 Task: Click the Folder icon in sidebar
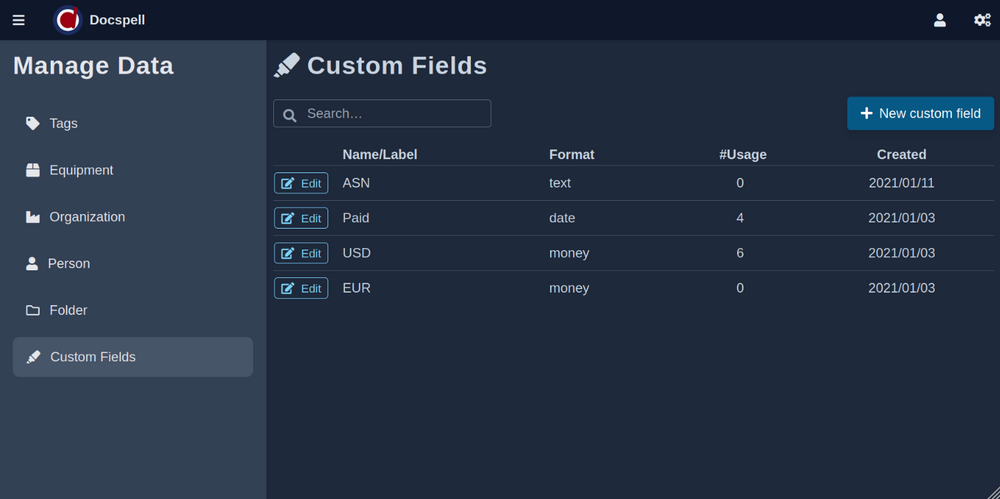[x=33, y=311]
